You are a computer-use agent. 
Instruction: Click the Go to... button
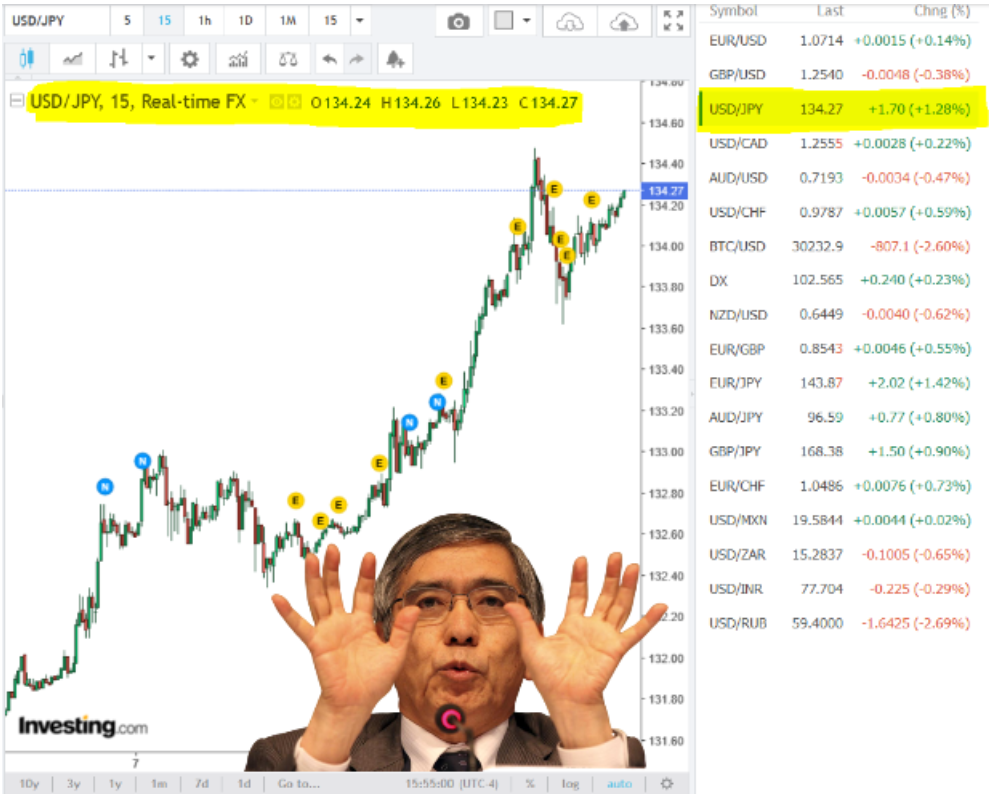click(299, 783)
